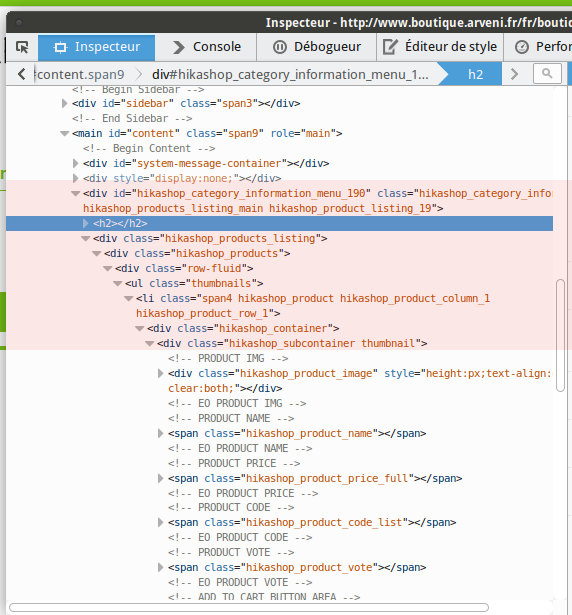Image resolution: width=572 pixels, height=615 pixels.
Task: Open the Débogueur tab
Action: tap(316, 47)
